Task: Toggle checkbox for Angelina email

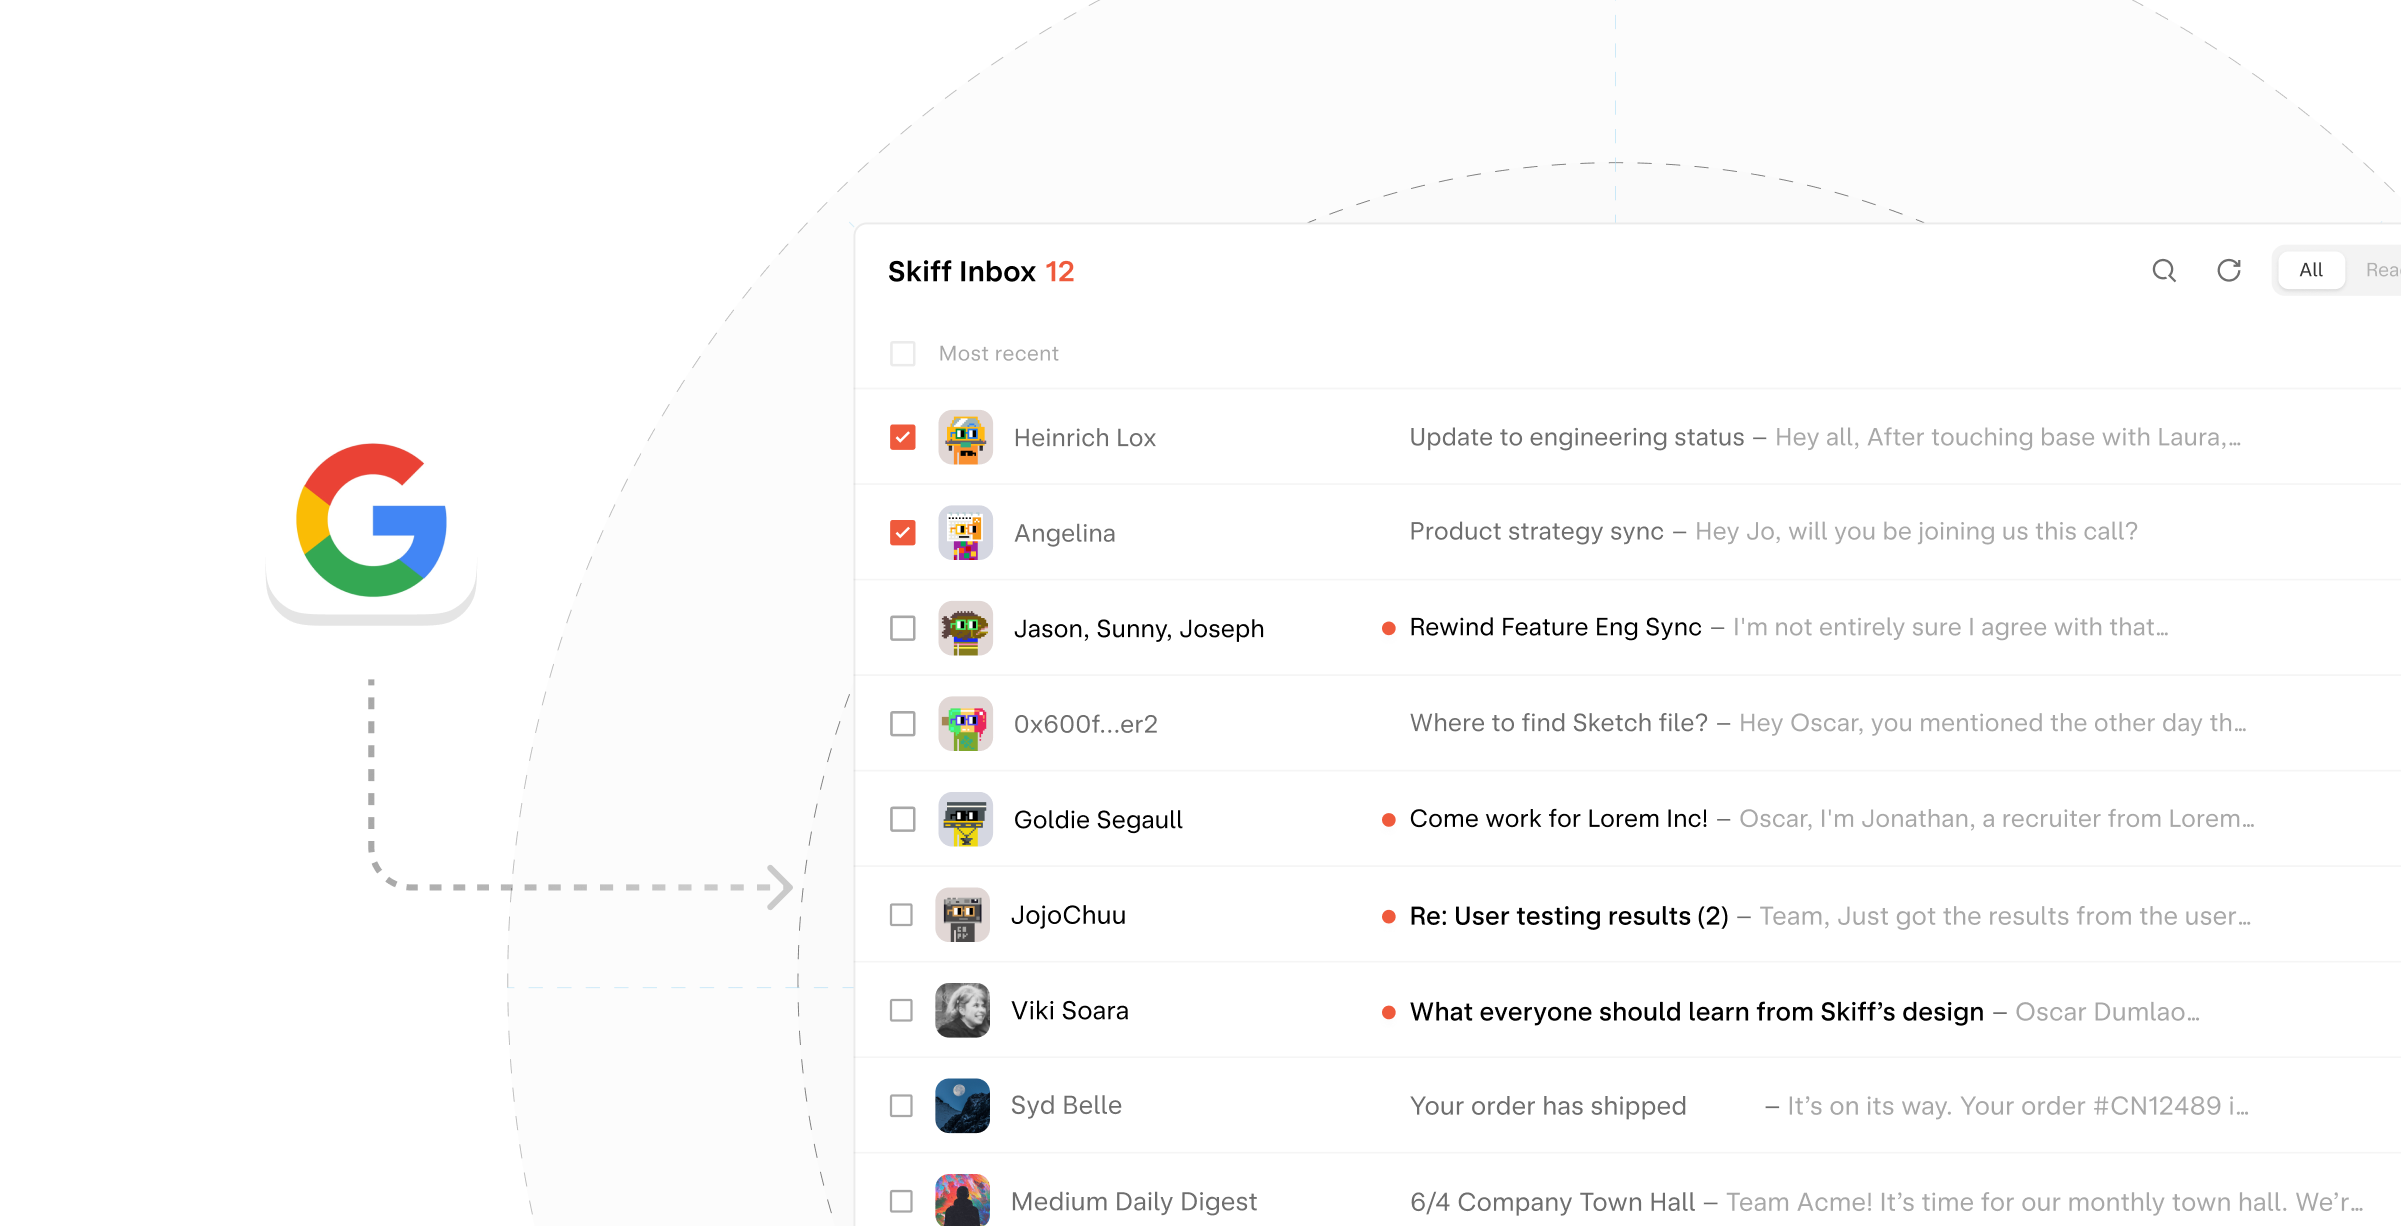Action: 902,530
